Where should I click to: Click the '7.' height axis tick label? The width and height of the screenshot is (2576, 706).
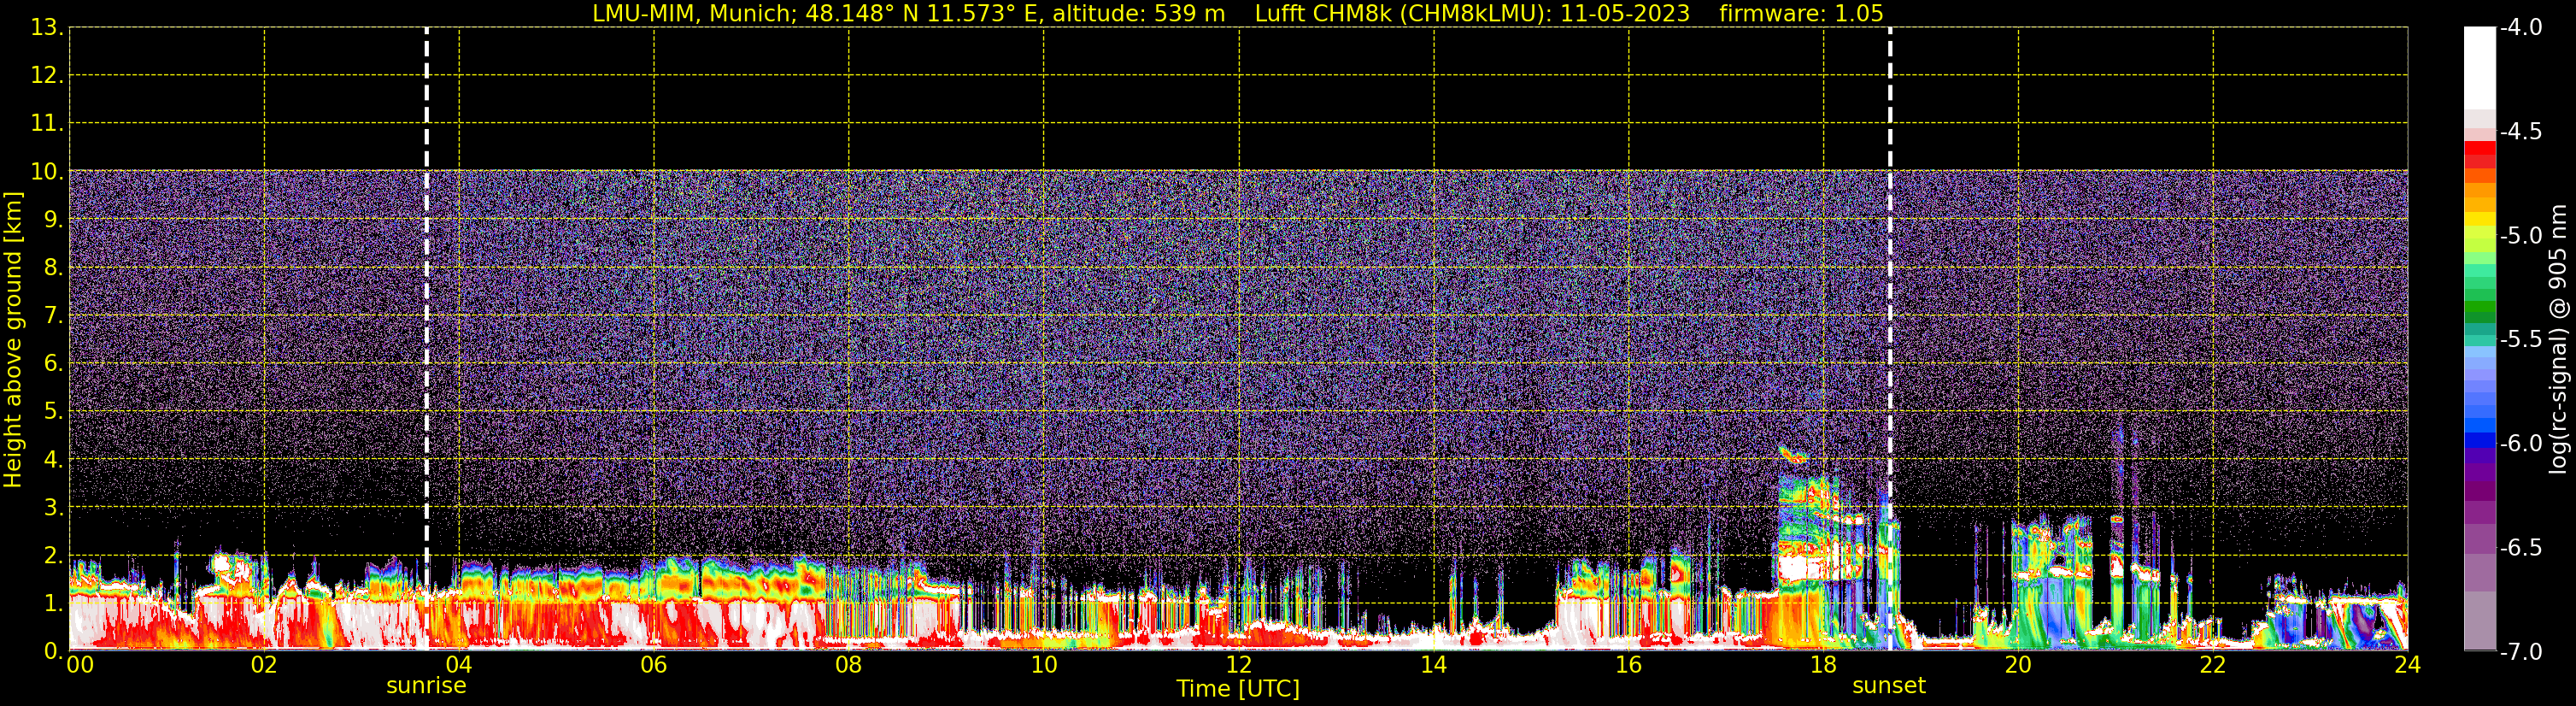[52, 316]
